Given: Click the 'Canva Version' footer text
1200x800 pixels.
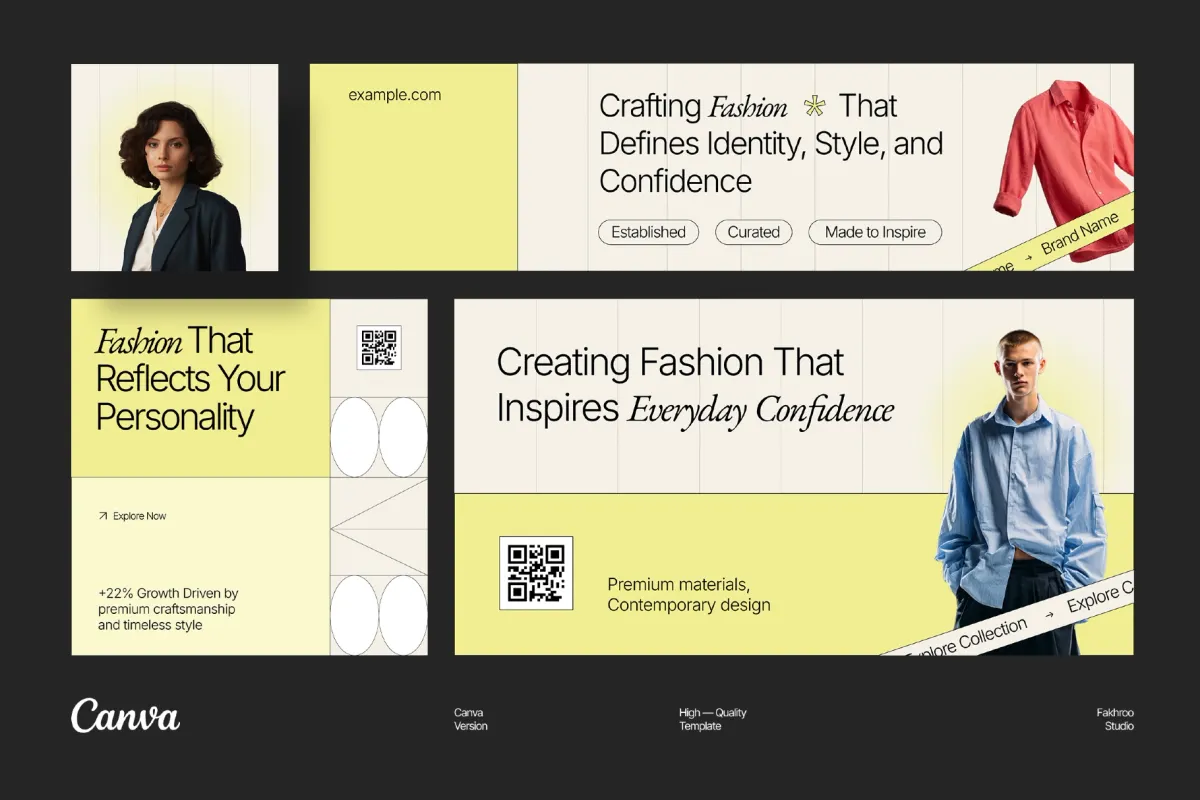Looking at the screenshot, I should 471,719.
